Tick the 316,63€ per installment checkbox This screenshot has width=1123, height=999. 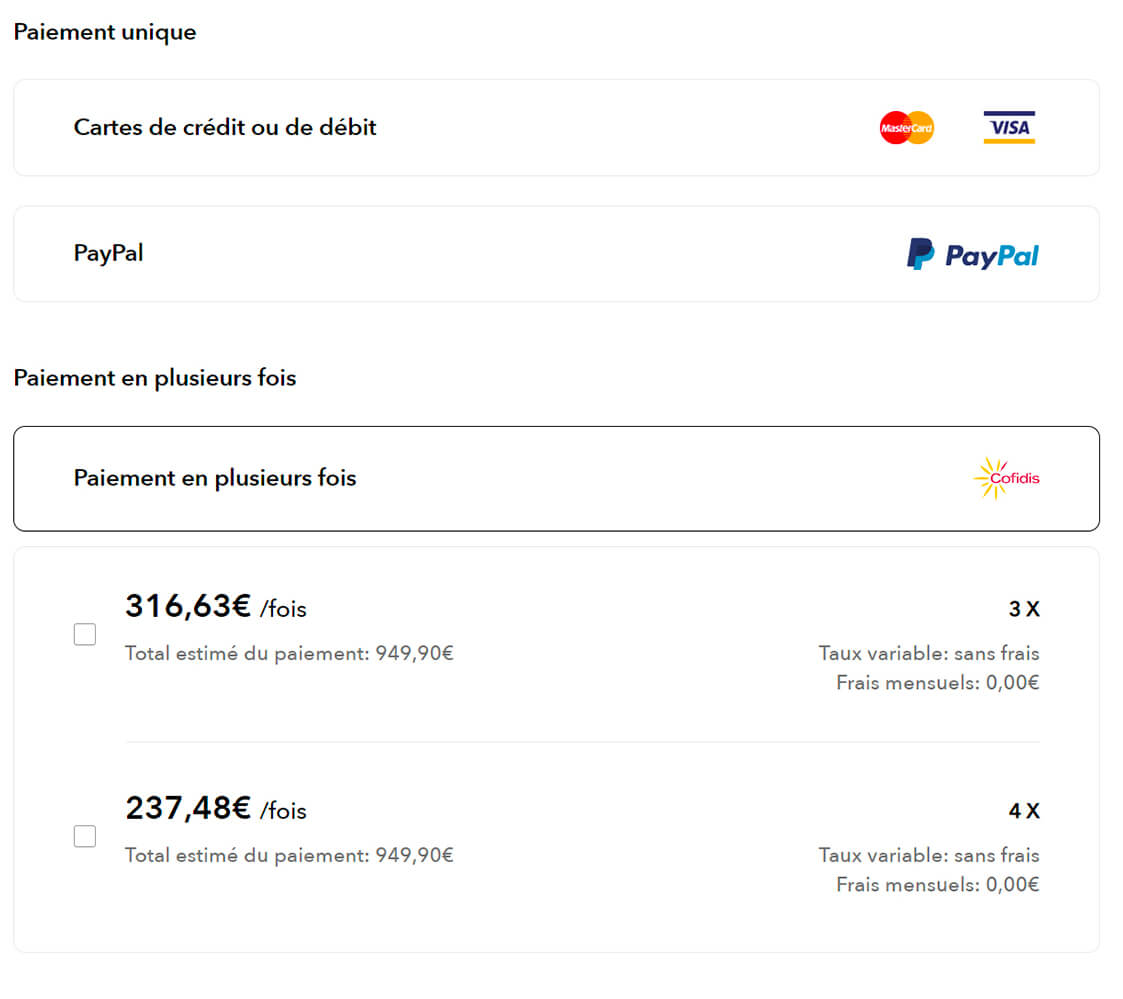tap(85, 634)
